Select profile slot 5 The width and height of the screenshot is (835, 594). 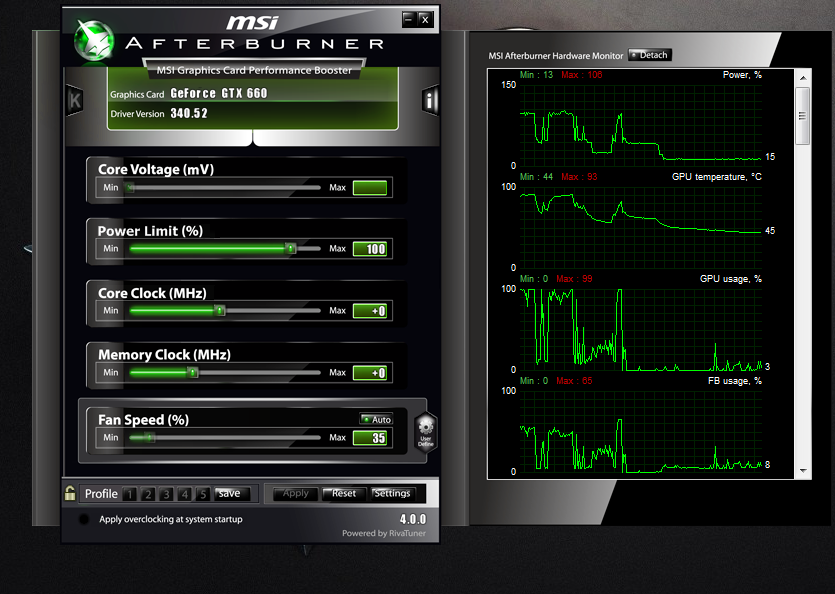pyautogui.click(x=202, y=494)
